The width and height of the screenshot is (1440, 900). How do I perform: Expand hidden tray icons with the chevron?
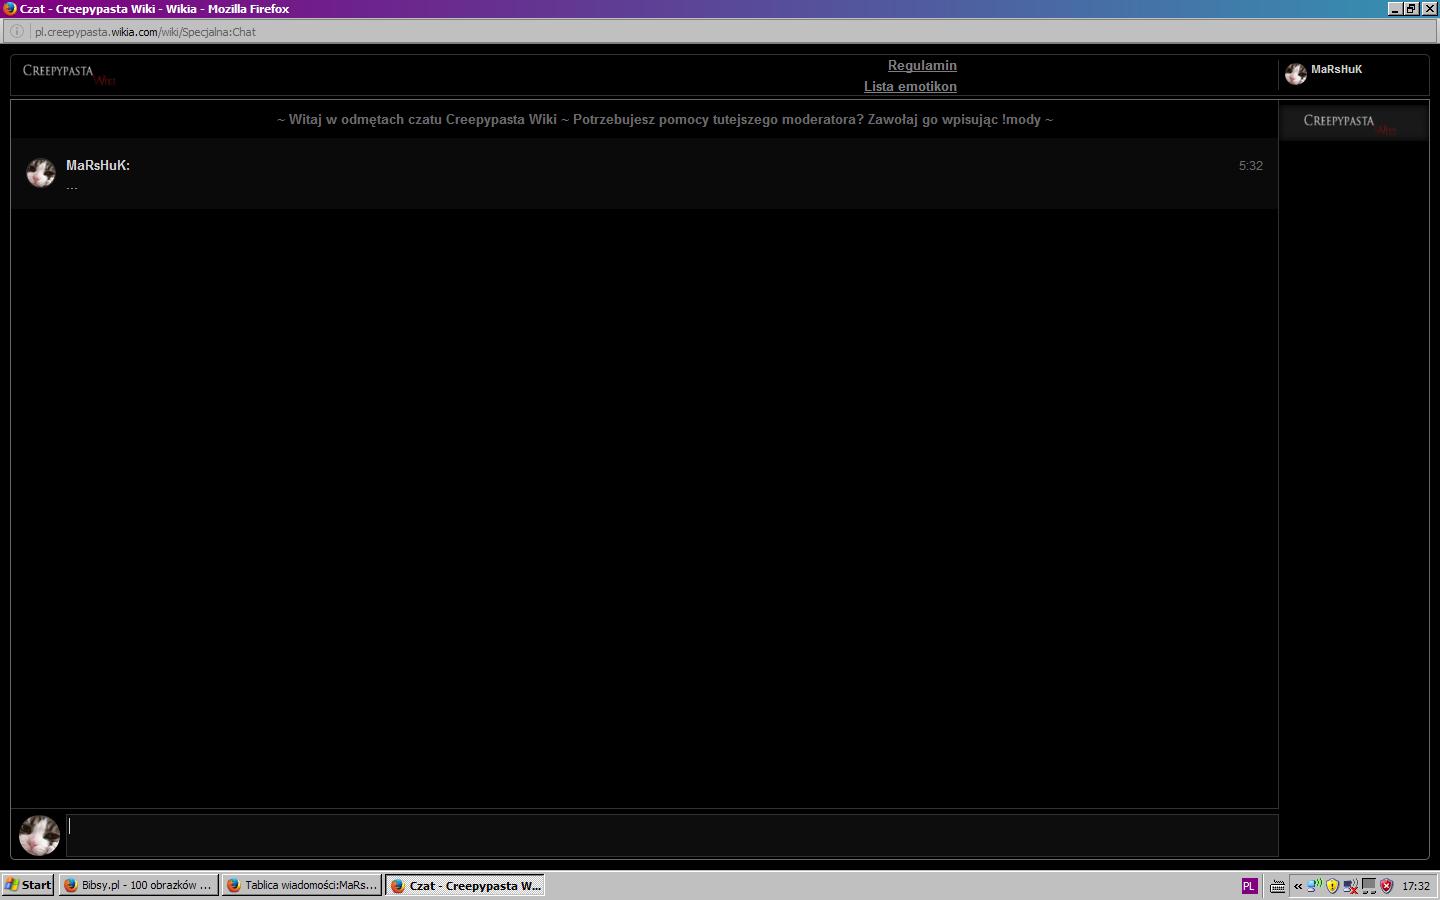pyautogui.click(x=1298, y=886)
